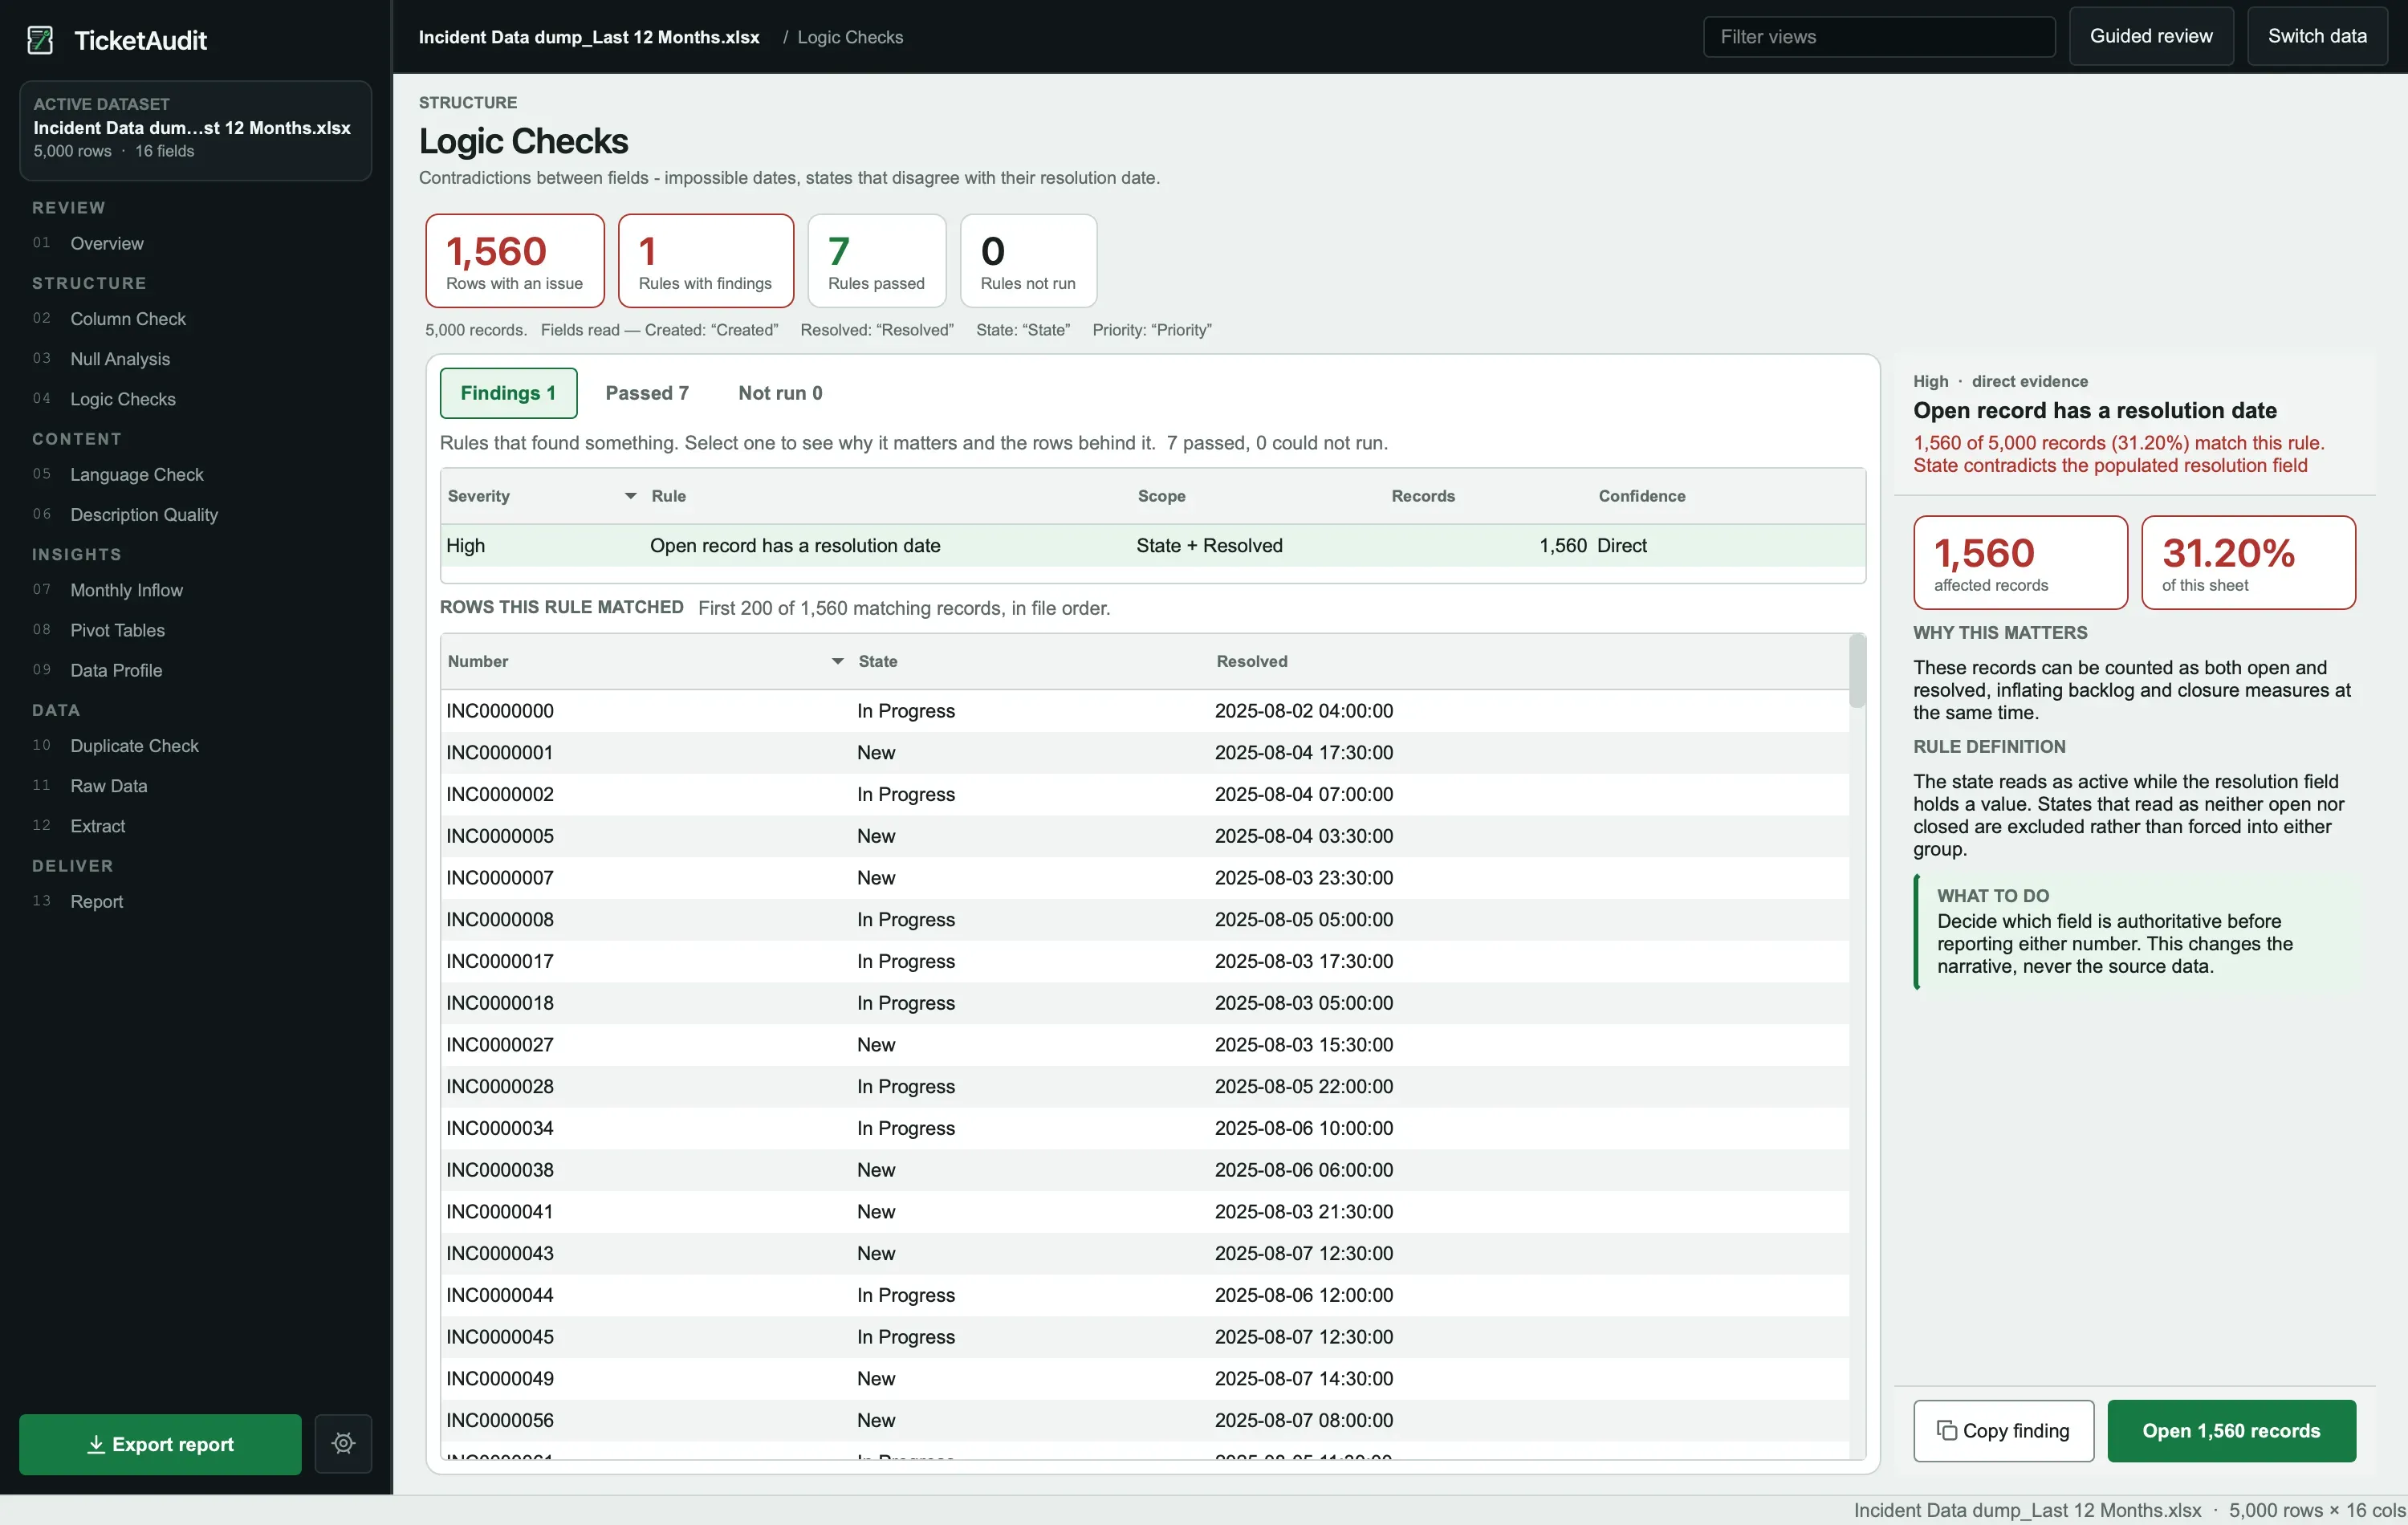Select row INC0000027
Screen dimensions: 2408x1525
coord(1145,1045)
